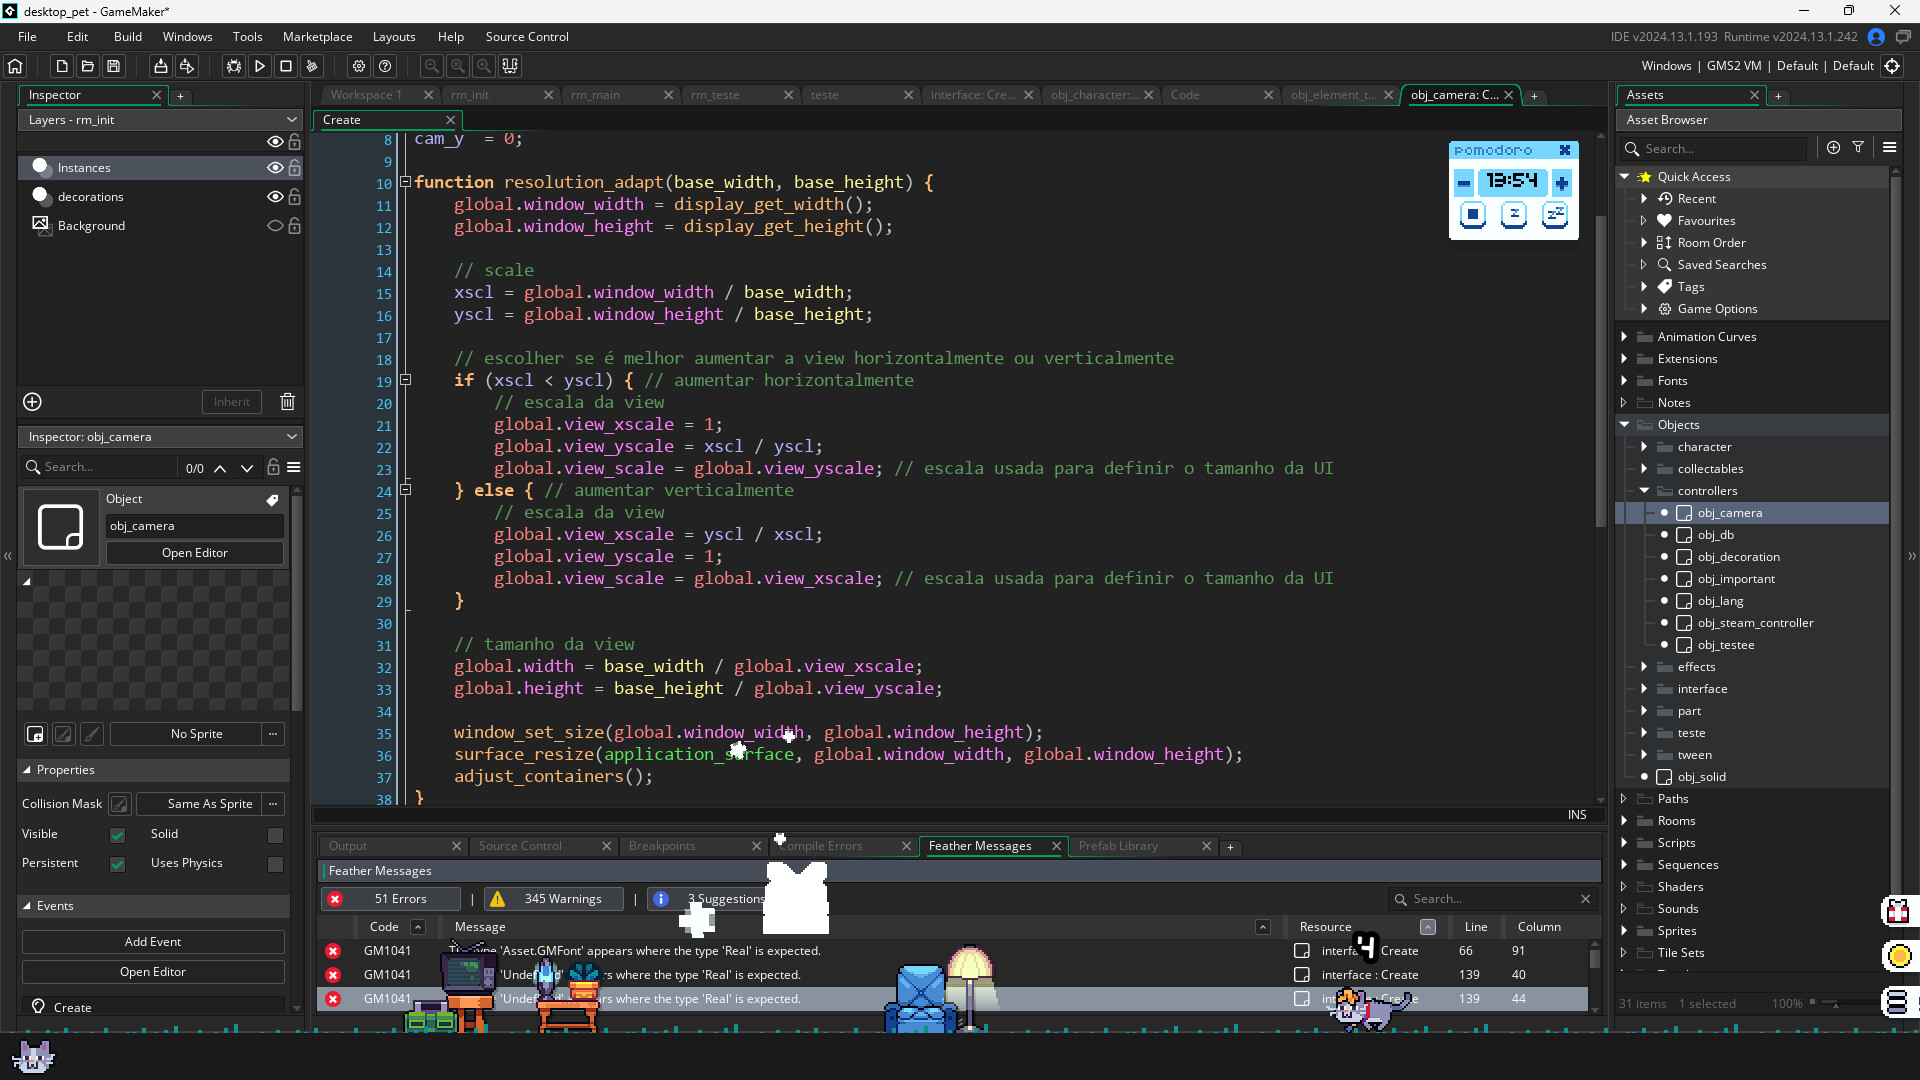Save the project using the save icon
Viewport: 1920px width, 1080px height.
[x=113, y=66]
